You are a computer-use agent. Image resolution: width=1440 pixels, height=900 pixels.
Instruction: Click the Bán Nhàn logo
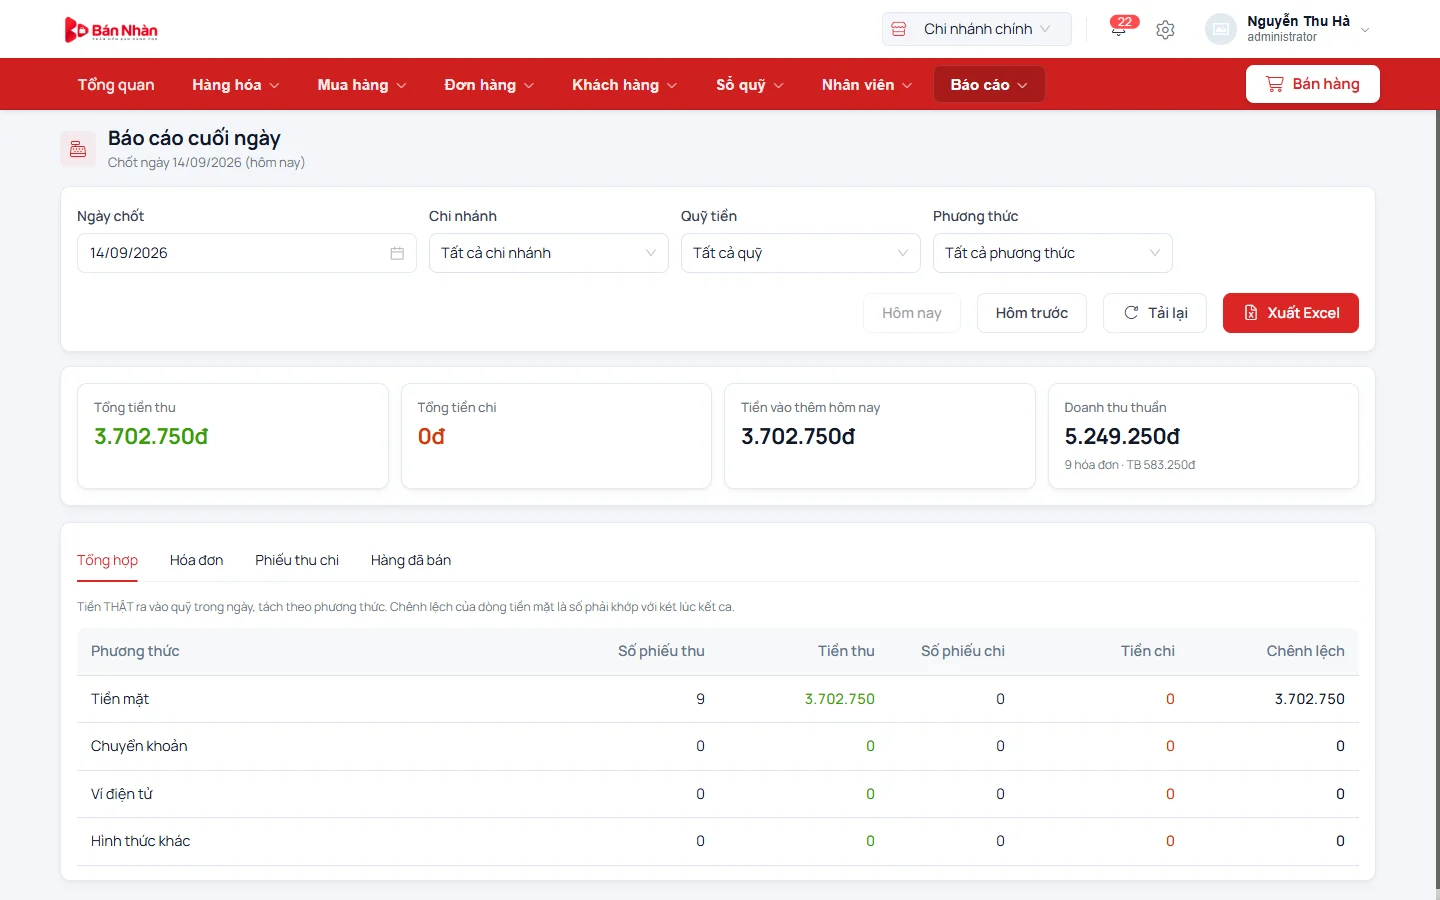111,30
